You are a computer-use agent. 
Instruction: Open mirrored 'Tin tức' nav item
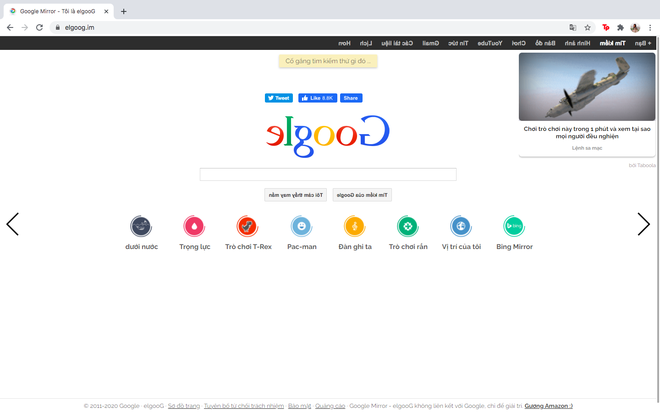(x=458, y=43)
